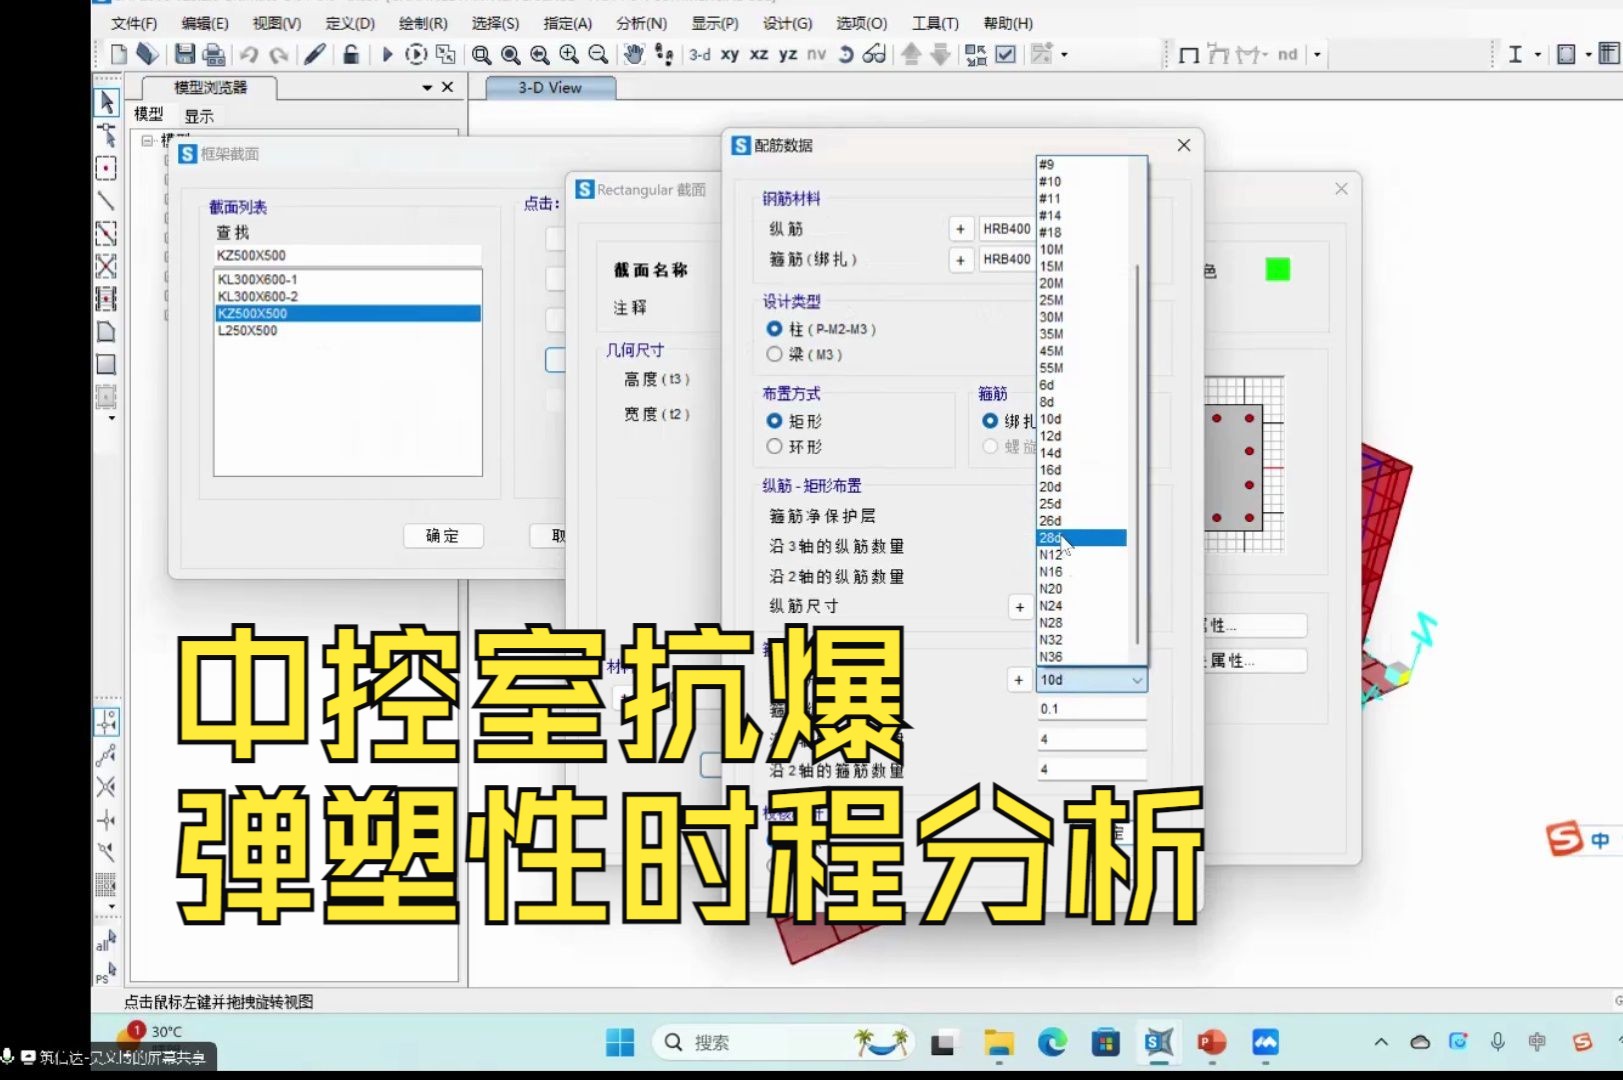Click the Redo arrow in the toolbar
The width and height of the screenshot is (1623, 1080).
coord(279,55)
